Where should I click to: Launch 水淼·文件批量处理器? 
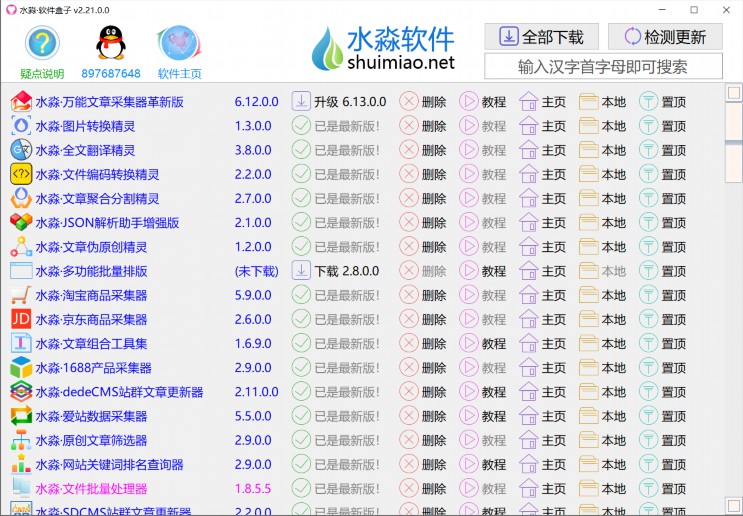(x=91, y=489)
